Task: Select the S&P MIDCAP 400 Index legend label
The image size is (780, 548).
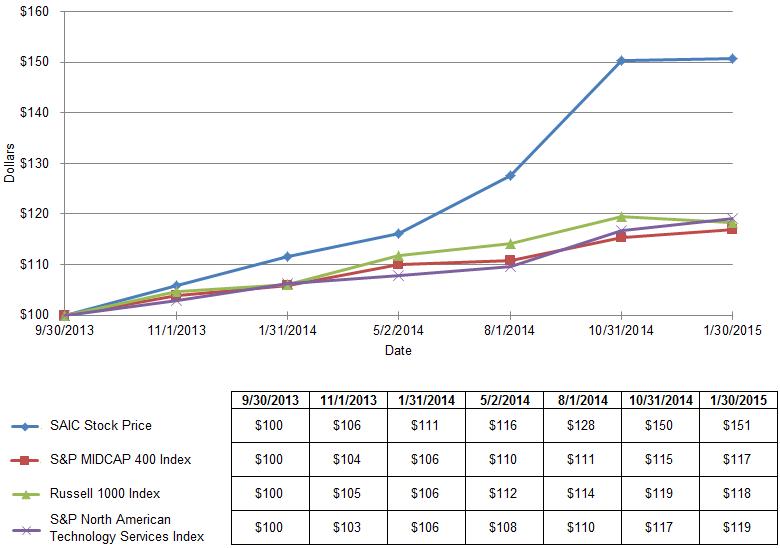Action: click(x=119, y=459)
